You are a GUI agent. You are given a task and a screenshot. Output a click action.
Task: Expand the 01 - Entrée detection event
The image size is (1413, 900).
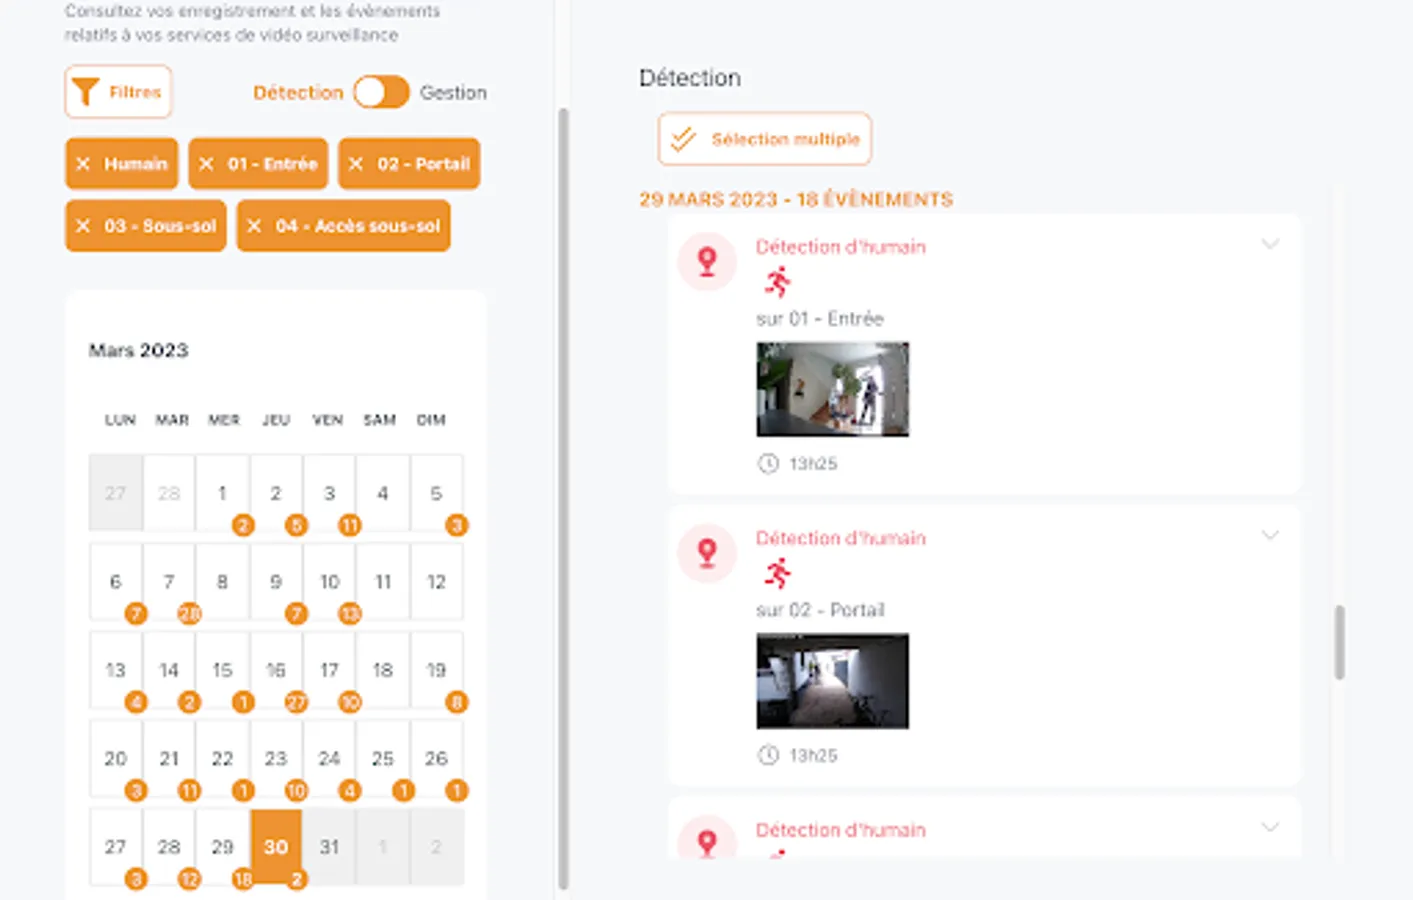tap(1270, 244)
